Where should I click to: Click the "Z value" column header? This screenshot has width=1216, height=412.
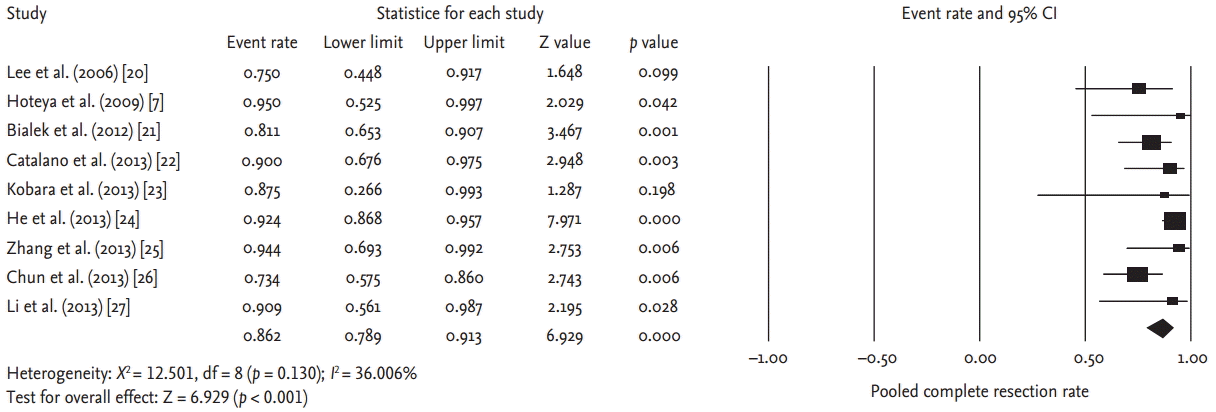click(563, 43)
